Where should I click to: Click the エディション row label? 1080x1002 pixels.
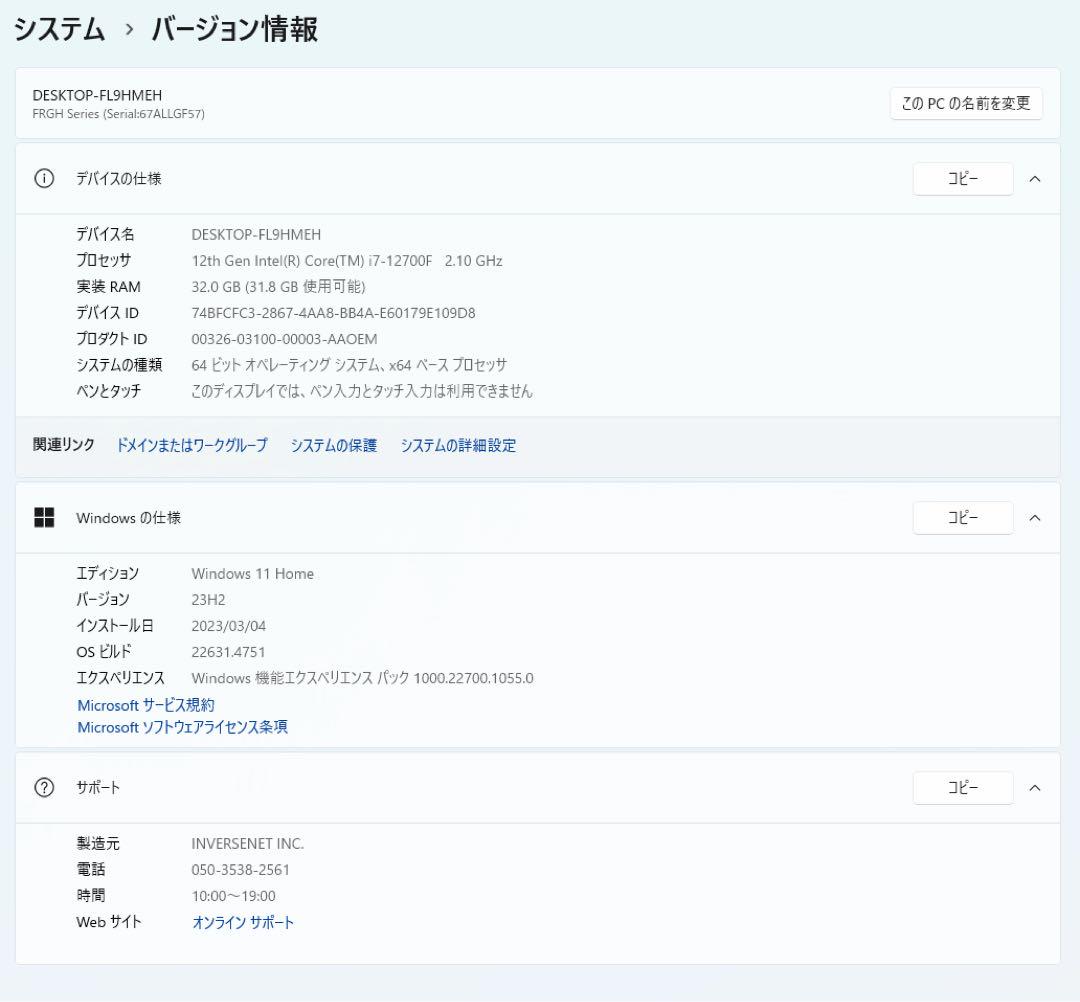[x=107, y=574]
